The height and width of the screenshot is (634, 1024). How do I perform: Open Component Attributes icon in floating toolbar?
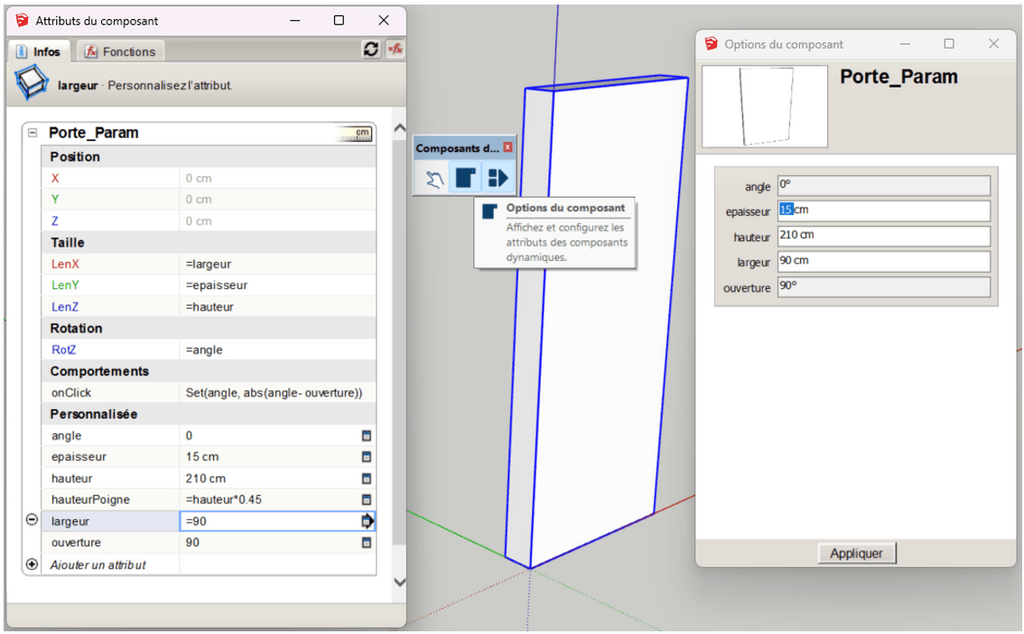(x=497, y=179)
